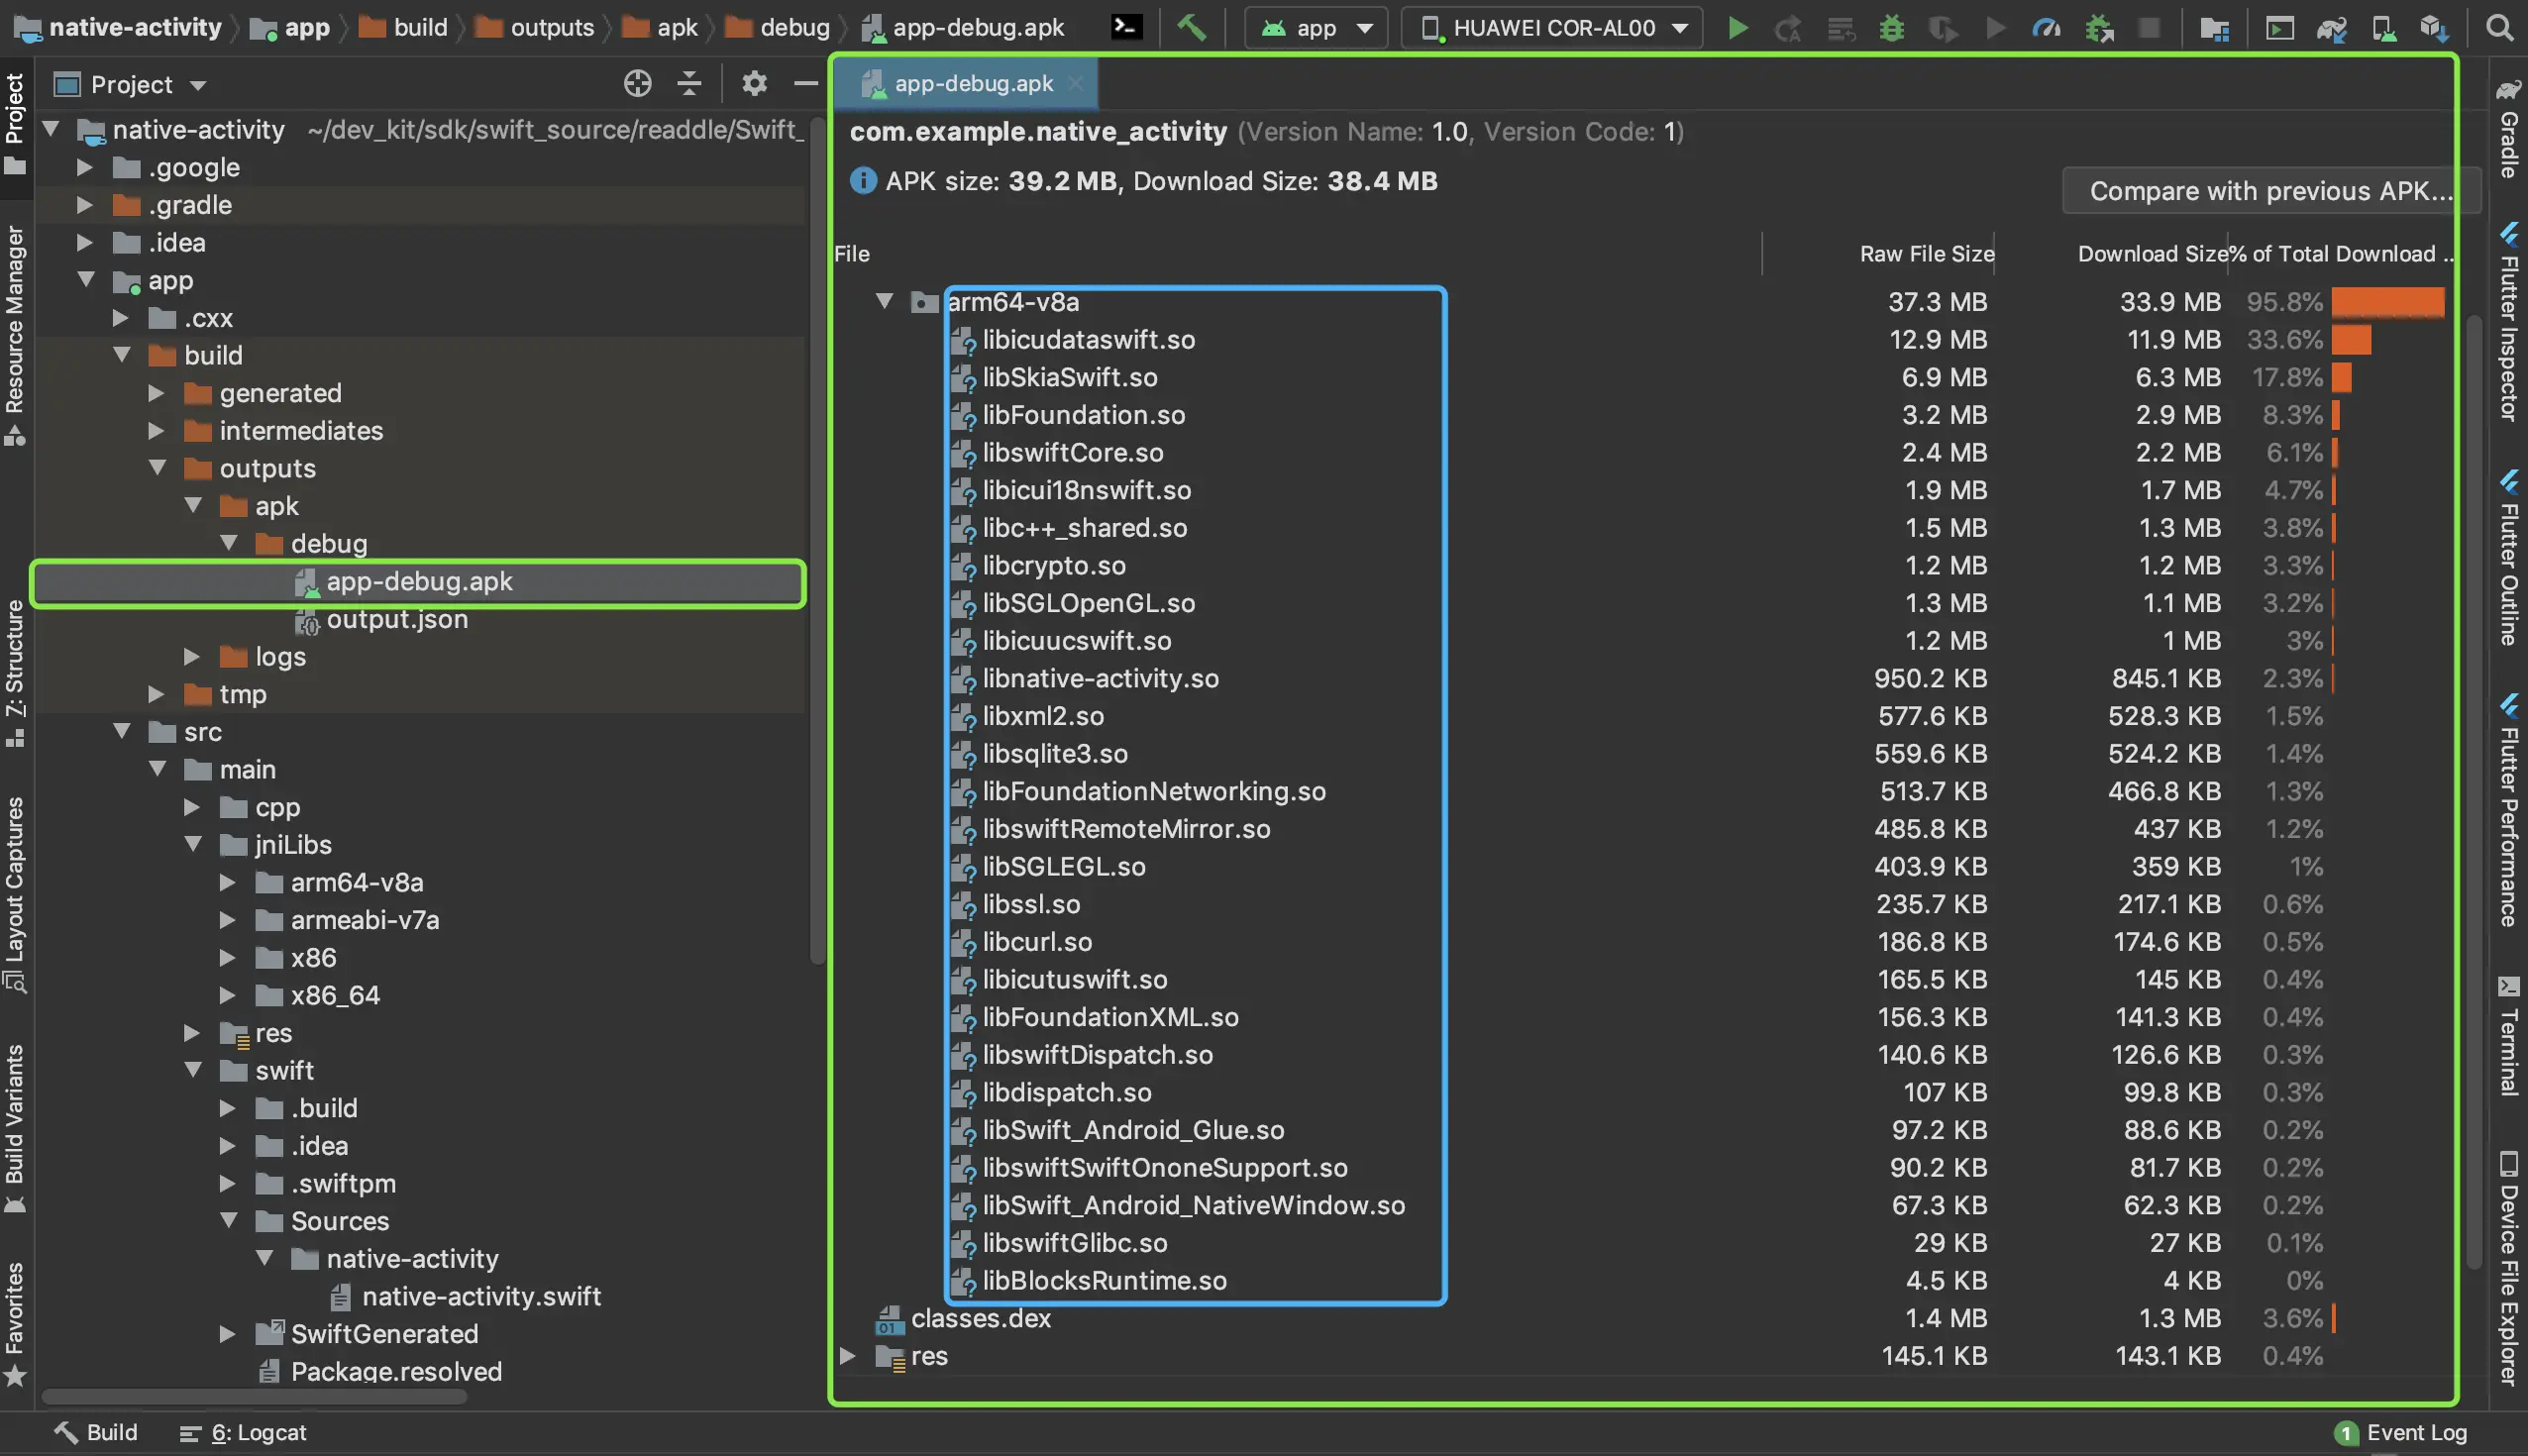
Task: Click Sync Project with Gradle Files icon
Action: (2331, 27)
